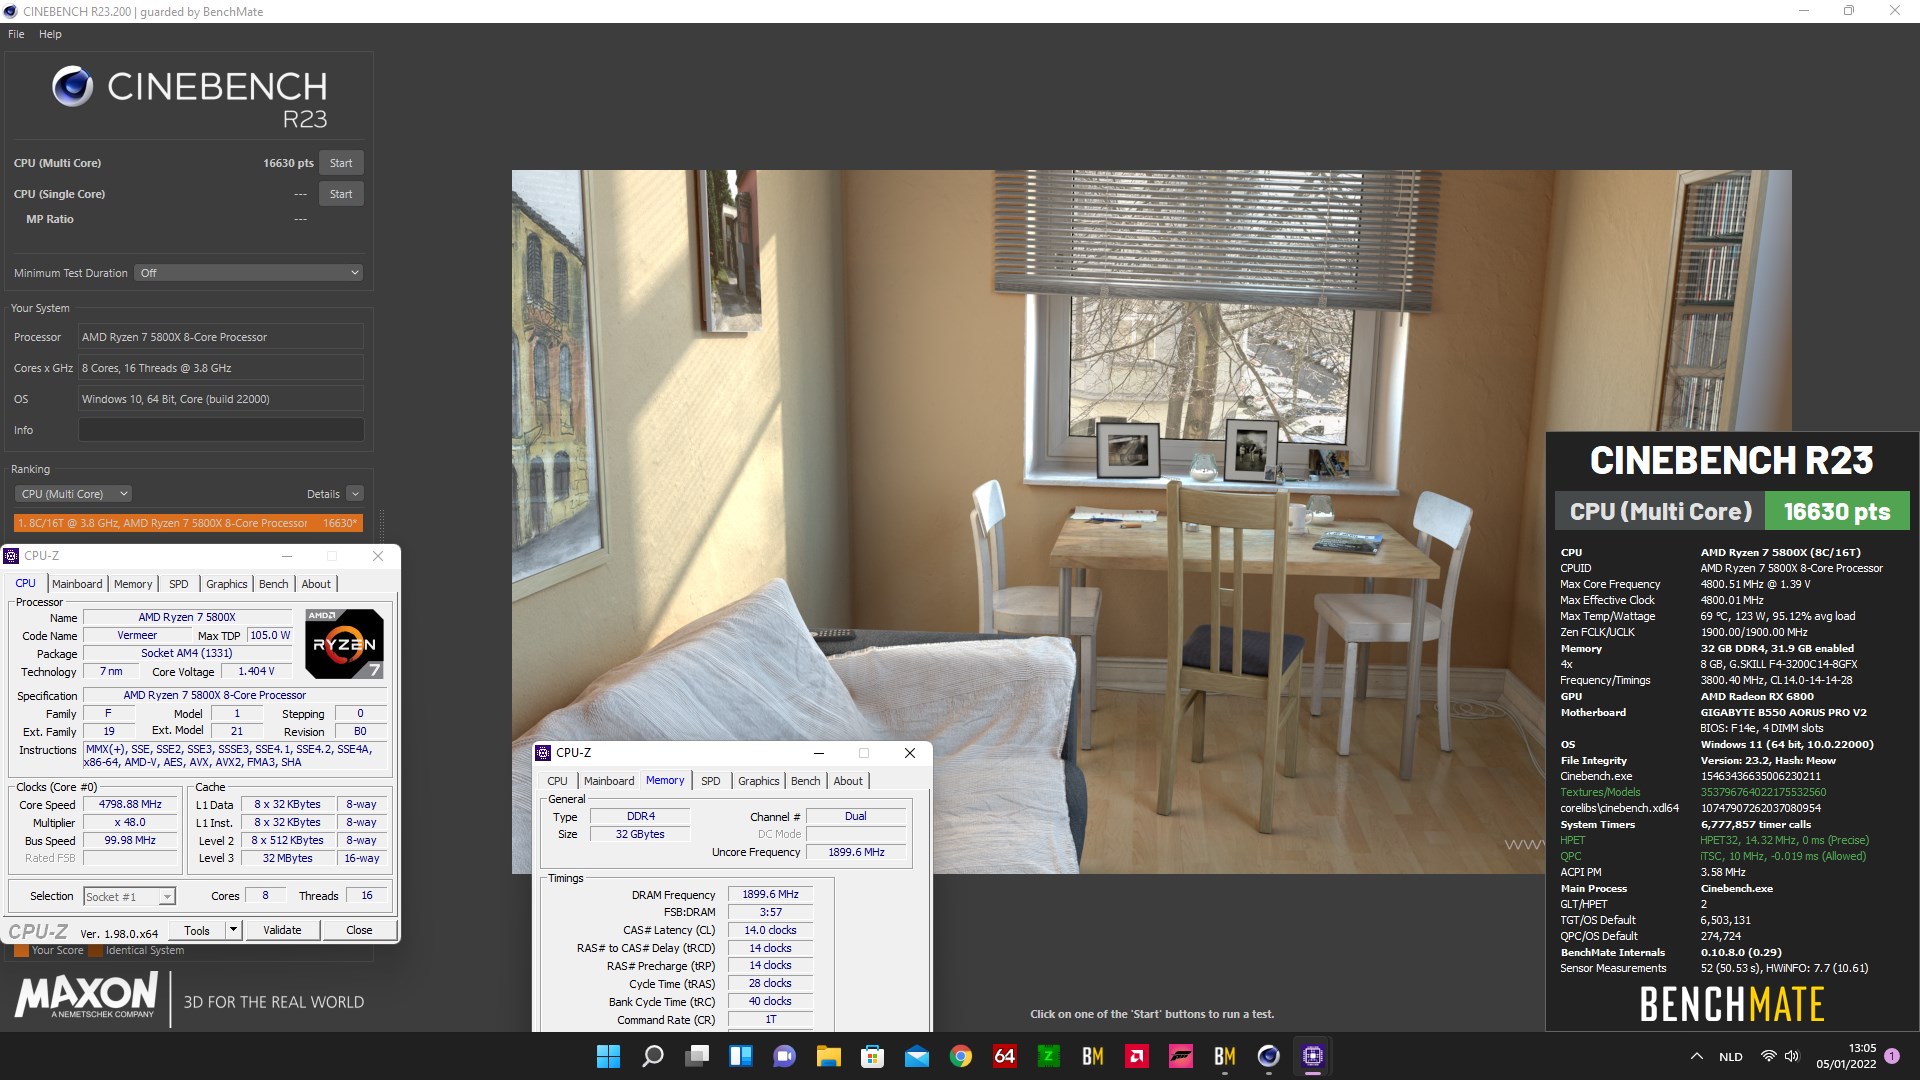The width and height of the screenshot is (1920, 1080).
Task: Click the 16630 pts score in BenchMate overlay
Action: point(1837,512)
